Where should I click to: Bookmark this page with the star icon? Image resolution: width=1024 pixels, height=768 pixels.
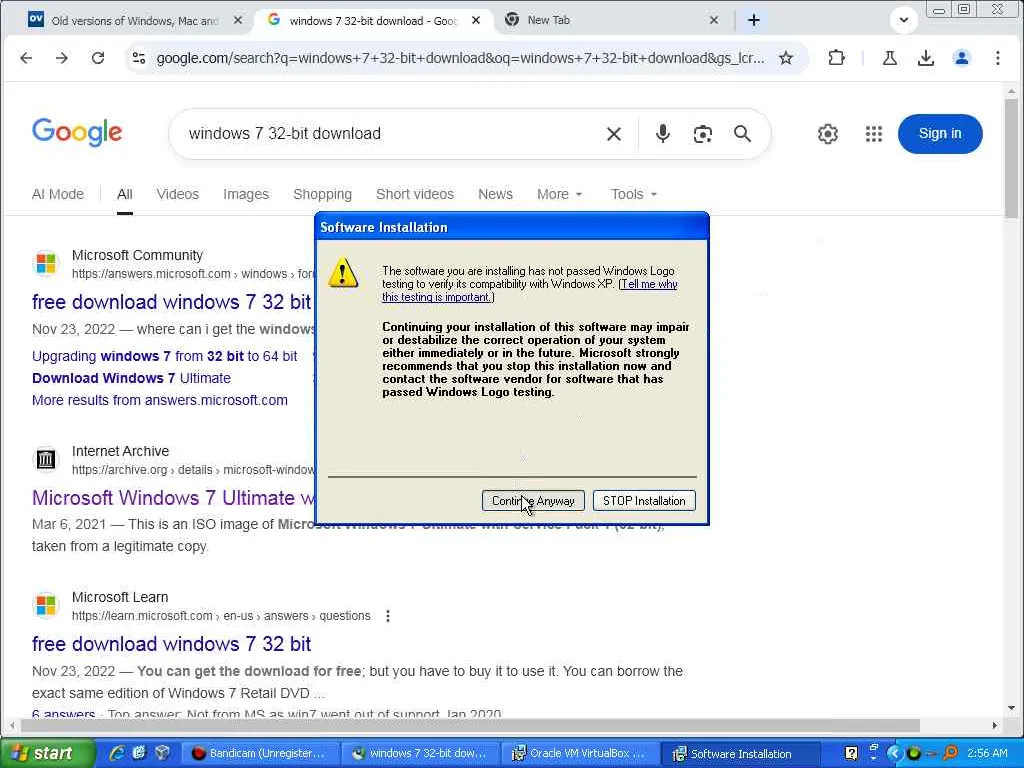pyautogui.click(x=786, y=58)
